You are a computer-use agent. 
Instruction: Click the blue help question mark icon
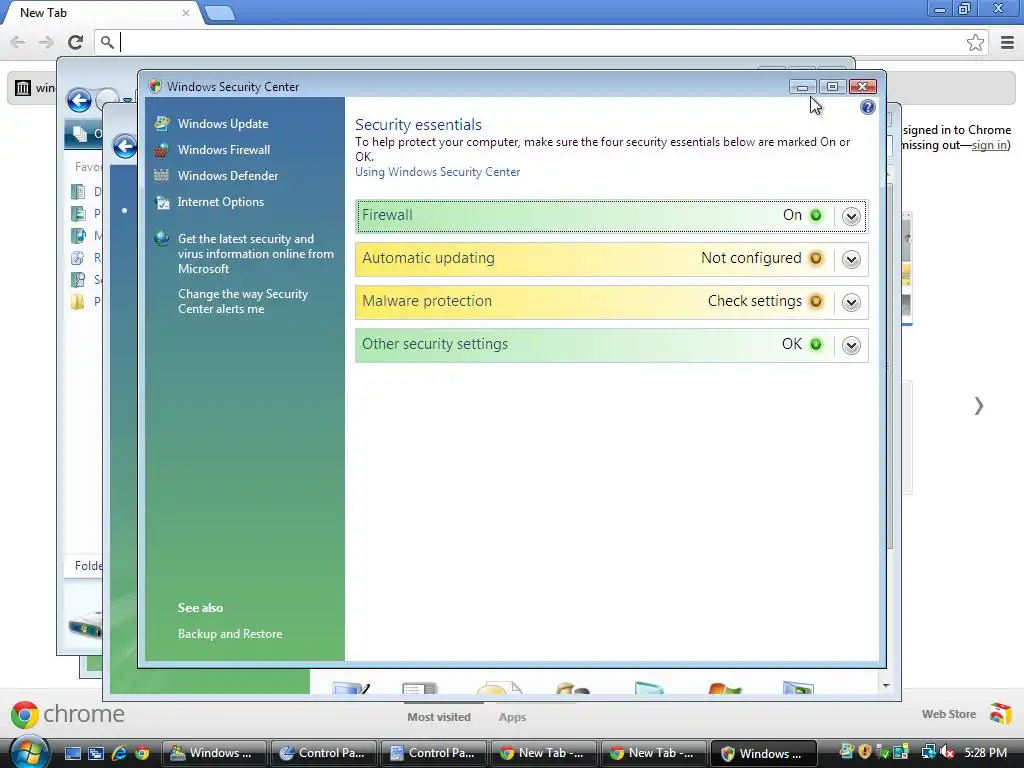pos(867,107)
